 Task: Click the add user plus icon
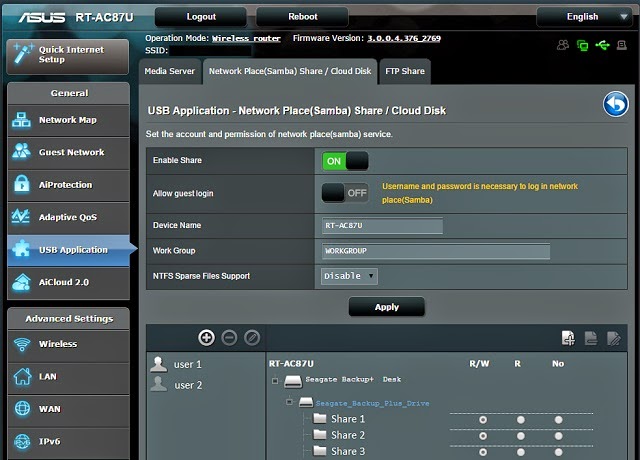(207, 338)
